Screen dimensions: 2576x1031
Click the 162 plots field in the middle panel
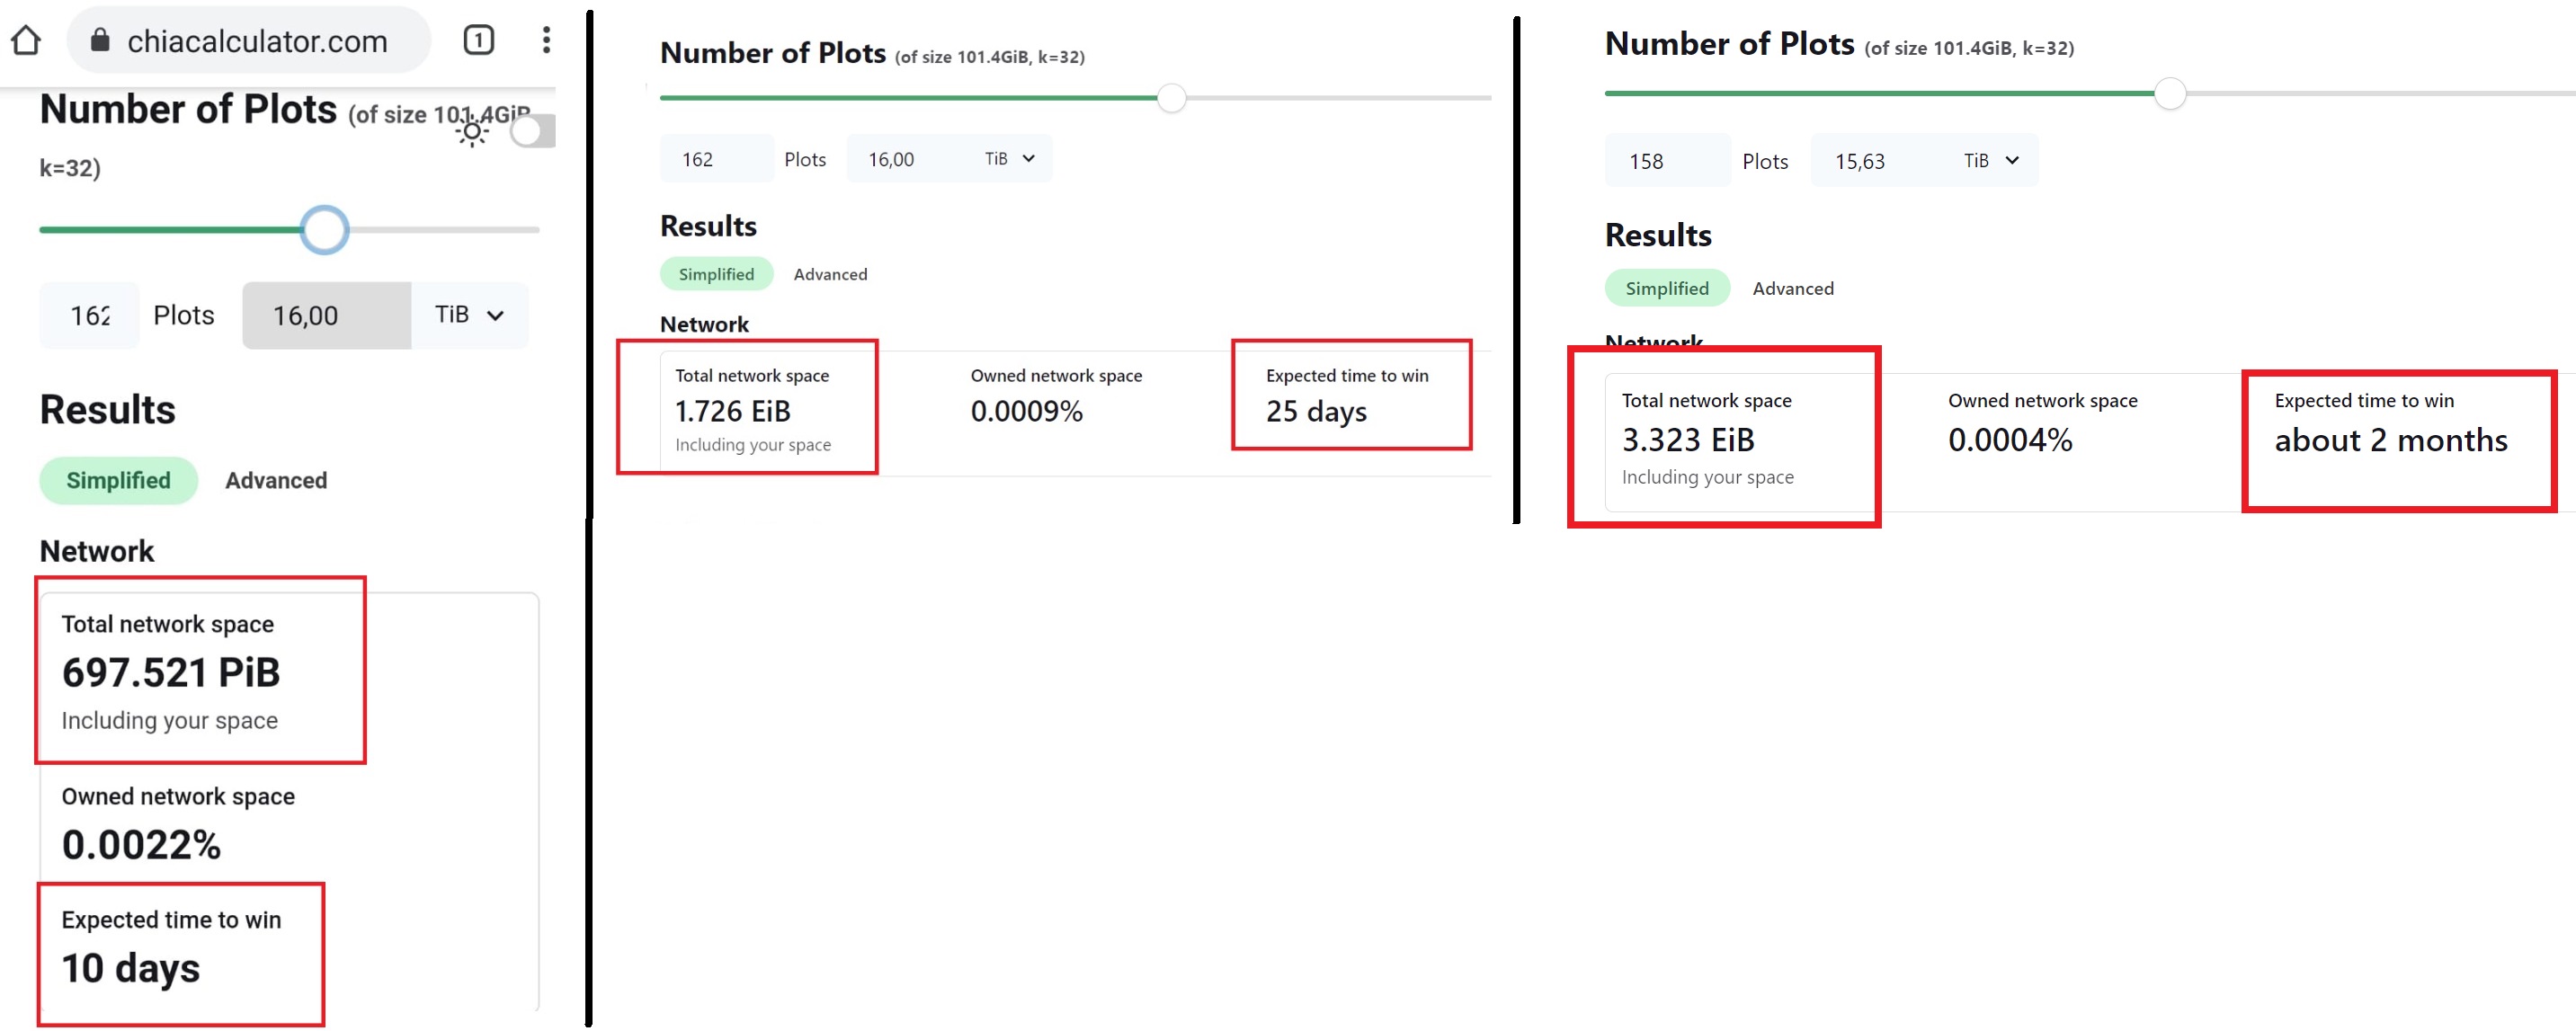tap(716, 159)
